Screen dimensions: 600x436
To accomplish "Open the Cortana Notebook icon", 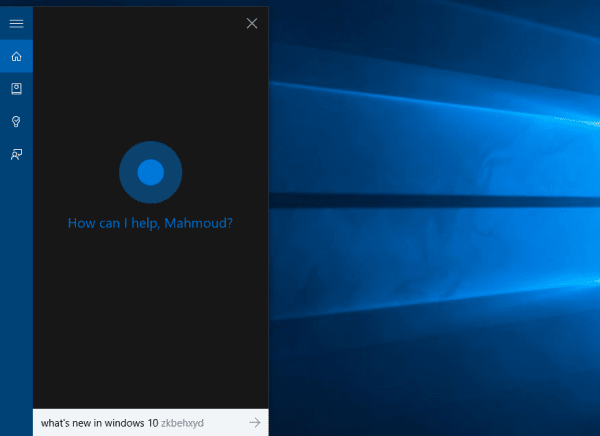I will [16, 89].
